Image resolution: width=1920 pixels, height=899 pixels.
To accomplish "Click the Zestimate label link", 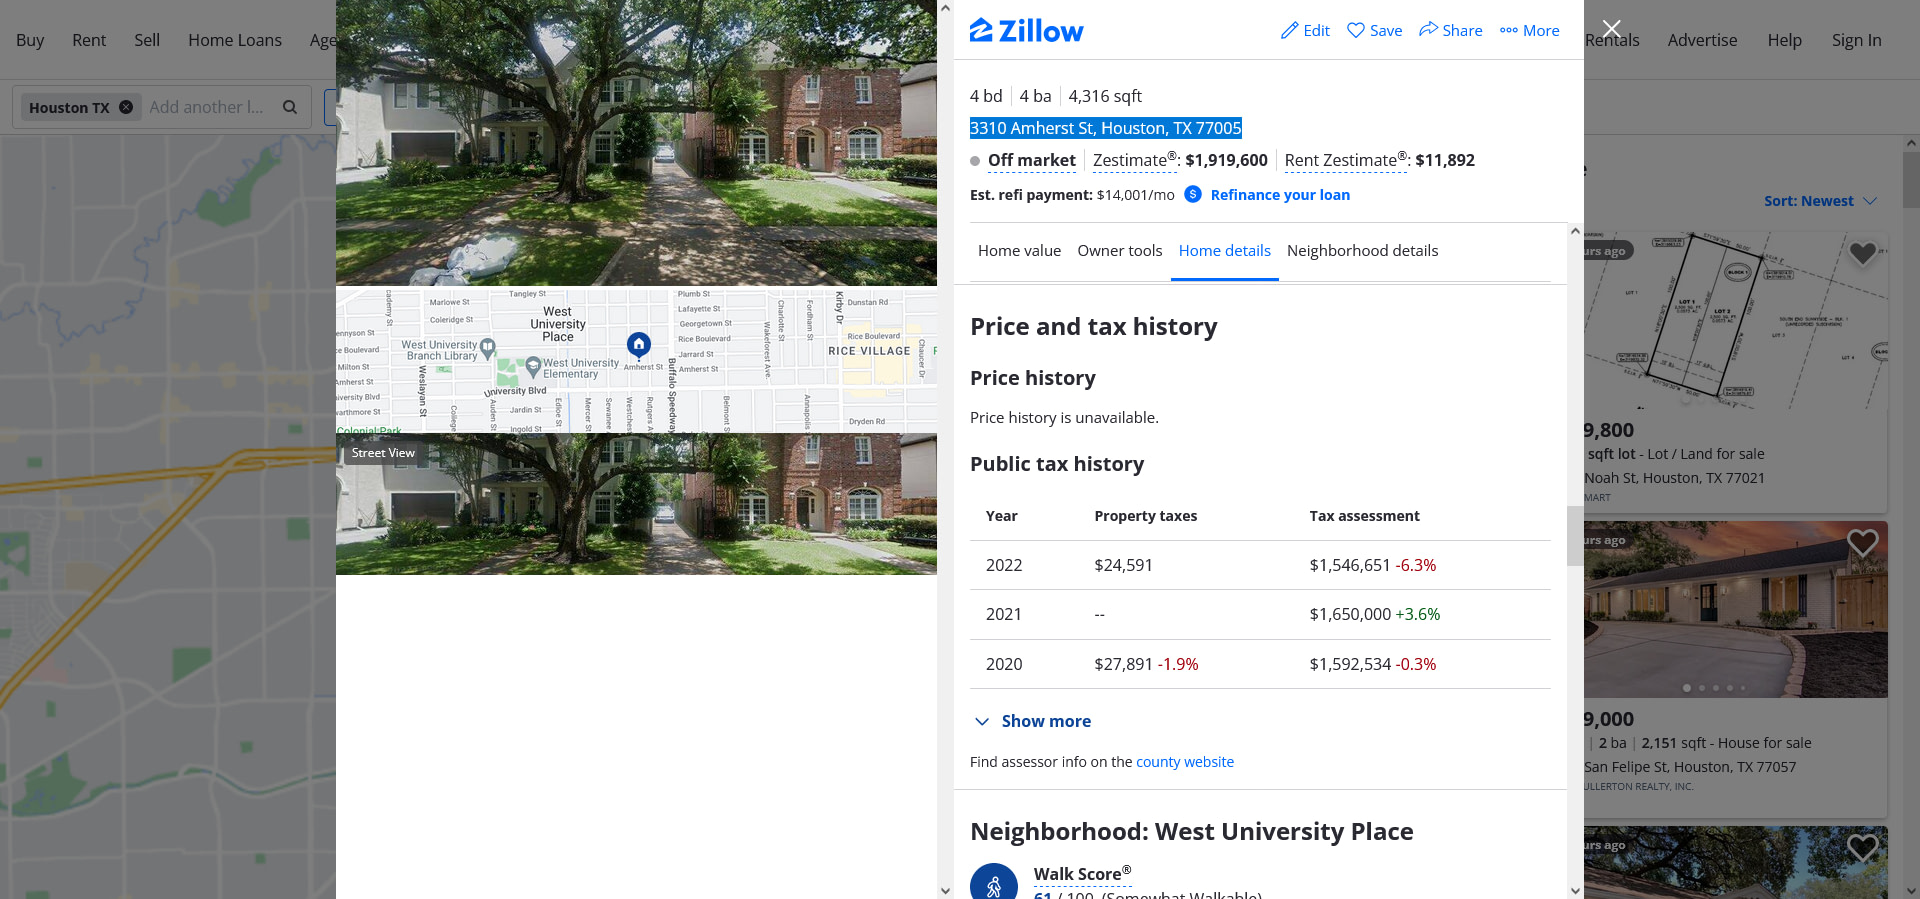I will click(1135, 160).
